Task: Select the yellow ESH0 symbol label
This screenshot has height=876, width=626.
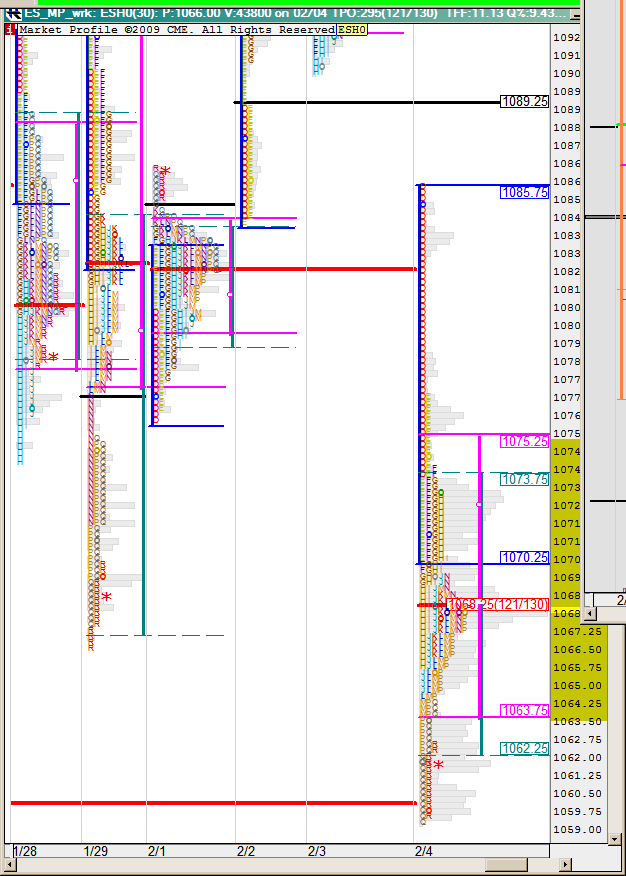Action: (x=352, y=30)
